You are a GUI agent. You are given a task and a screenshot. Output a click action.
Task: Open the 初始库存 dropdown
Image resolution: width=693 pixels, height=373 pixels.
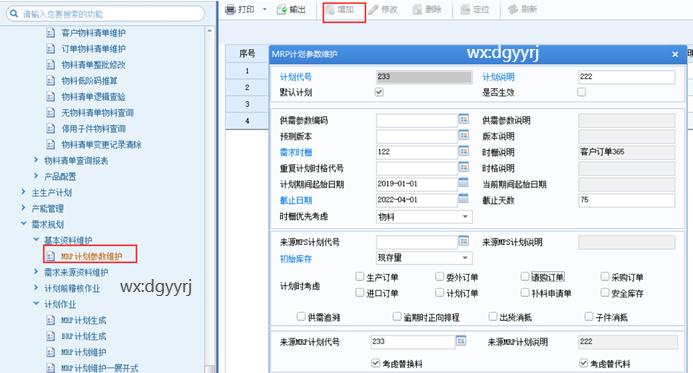(424, 258)
